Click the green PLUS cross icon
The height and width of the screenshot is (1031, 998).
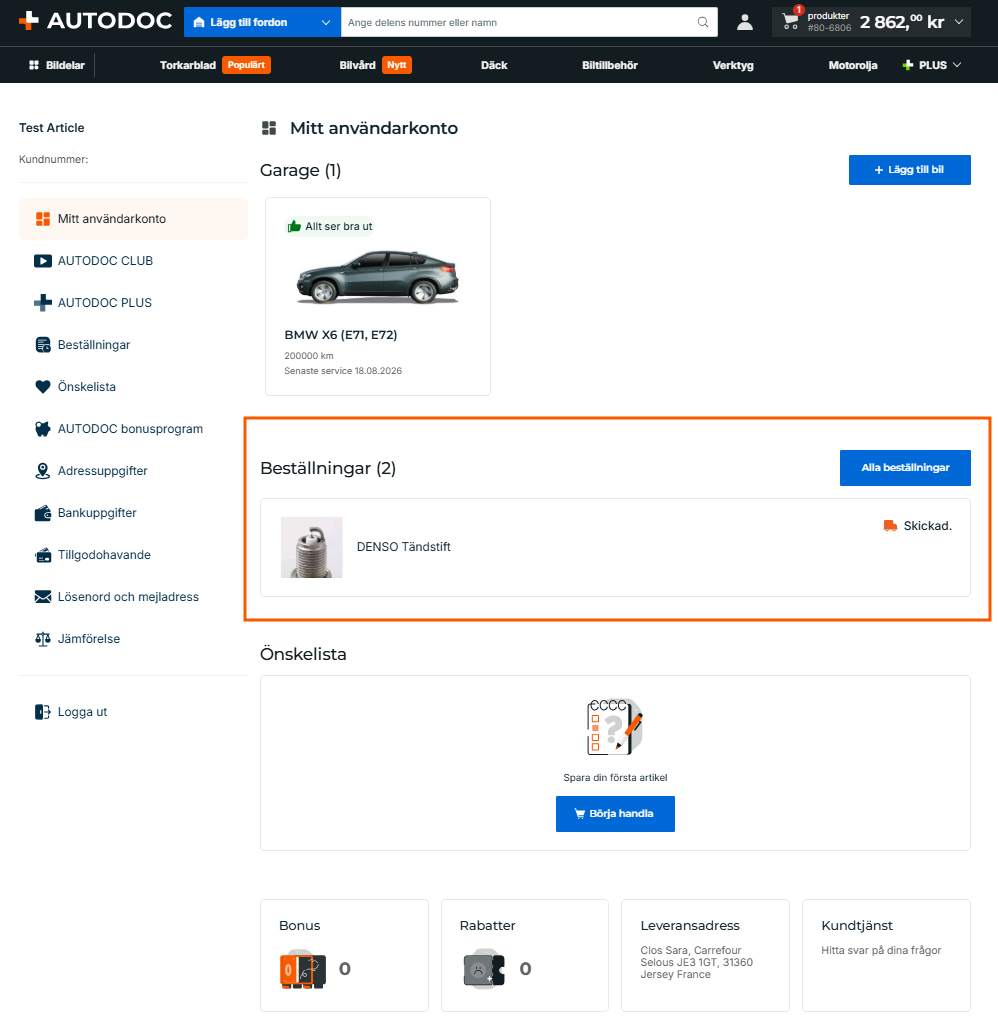[x=908, y=65]
